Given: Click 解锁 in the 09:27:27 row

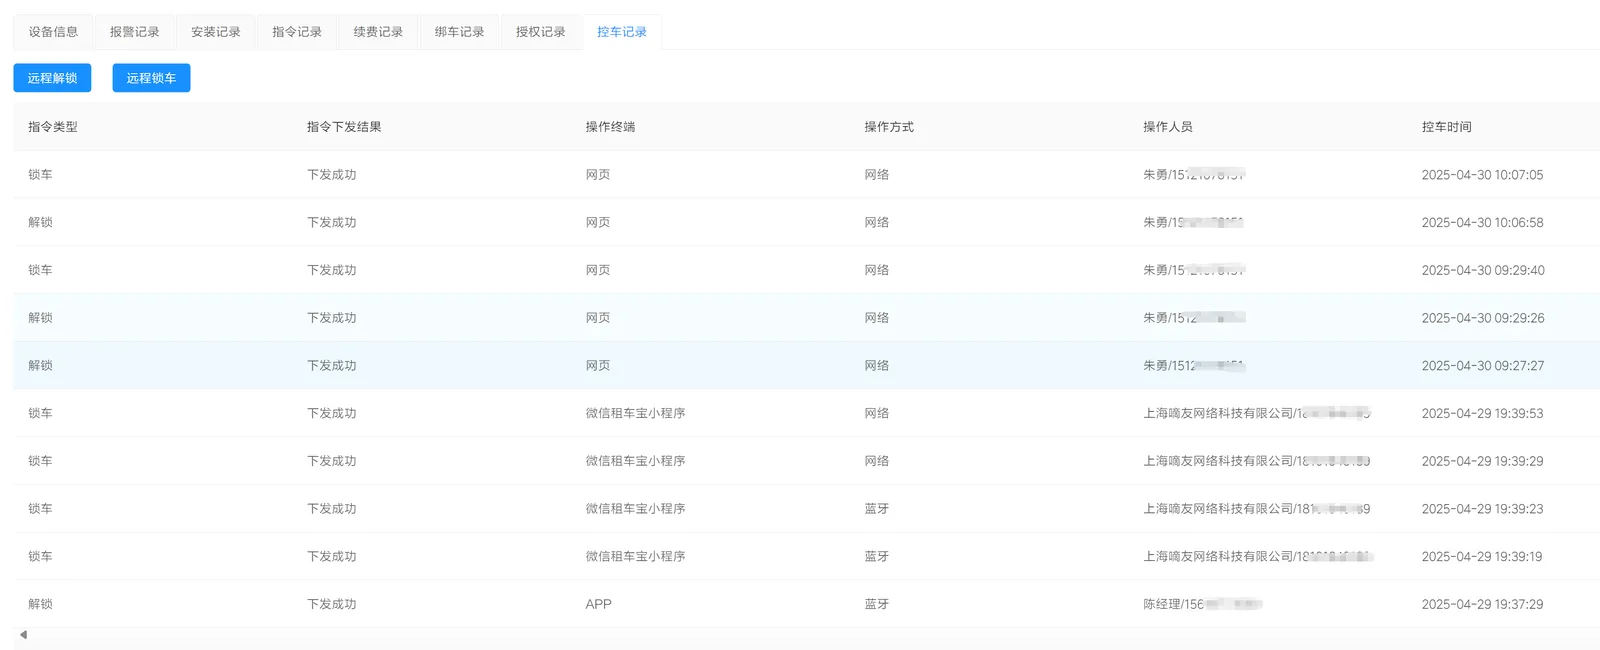Looking at the screenshot, I should click(x=40, y=366).
